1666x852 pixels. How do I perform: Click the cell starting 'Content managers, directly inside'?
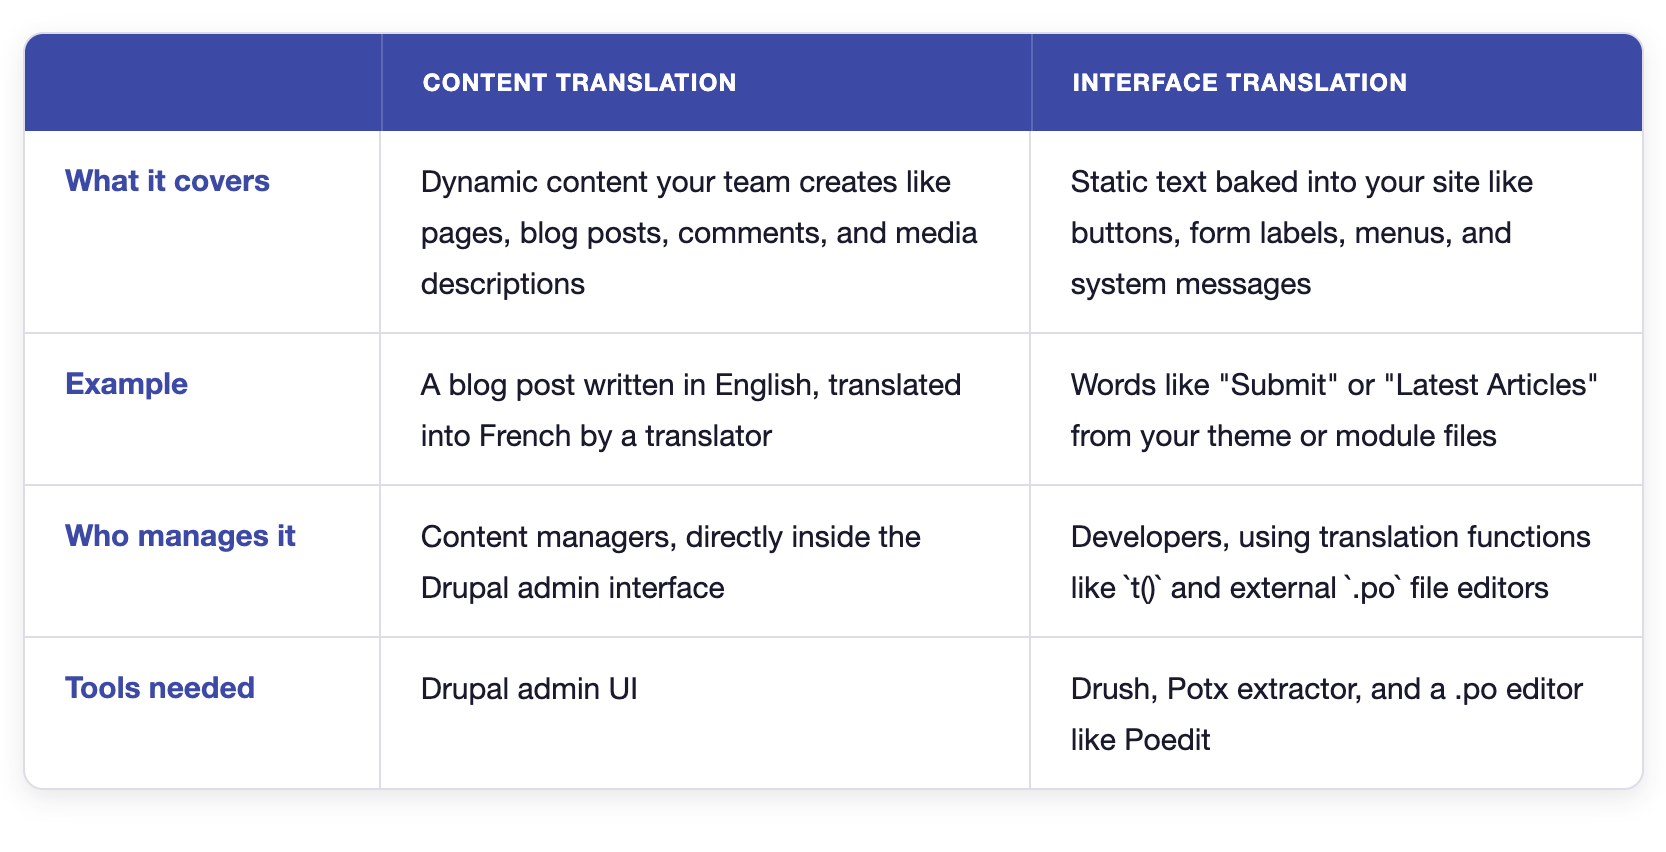click(705, 562)
